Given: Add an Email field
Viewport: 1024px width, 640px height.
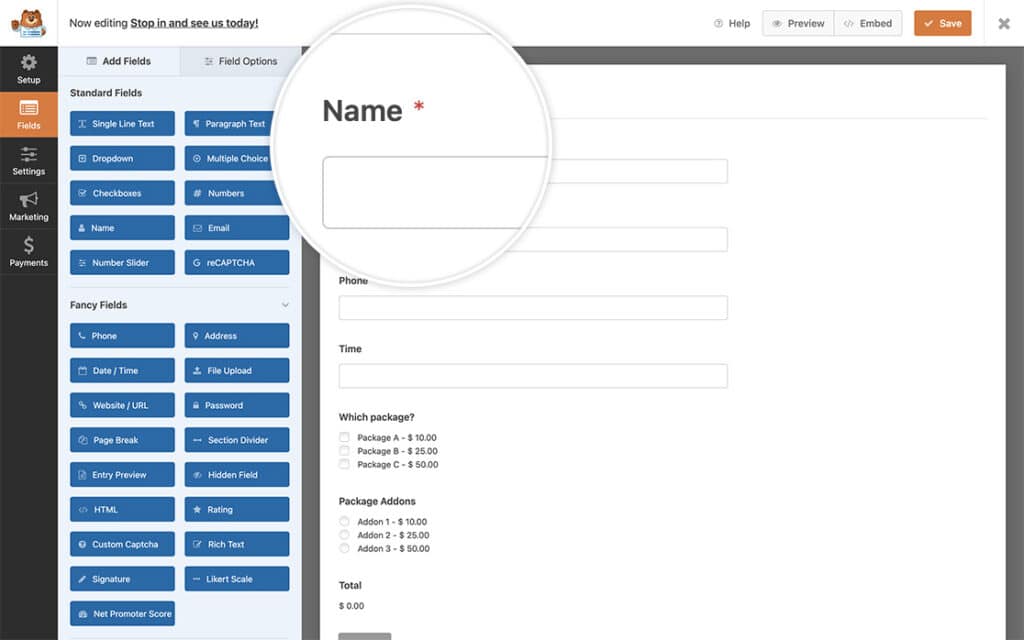Looking at the screenshot, I should pyautogui.click(x=236, y=227).
